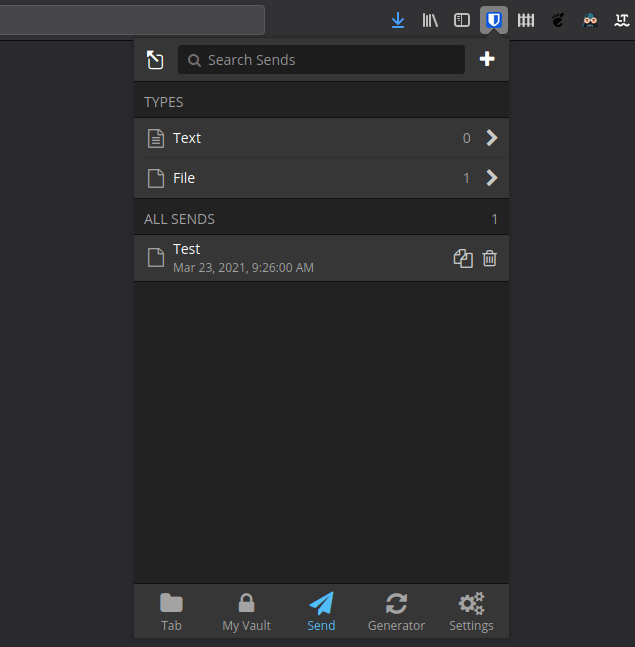Click the Bitwarden shield toolbar icon
The image size is (635, 647).
pos(494,20)
